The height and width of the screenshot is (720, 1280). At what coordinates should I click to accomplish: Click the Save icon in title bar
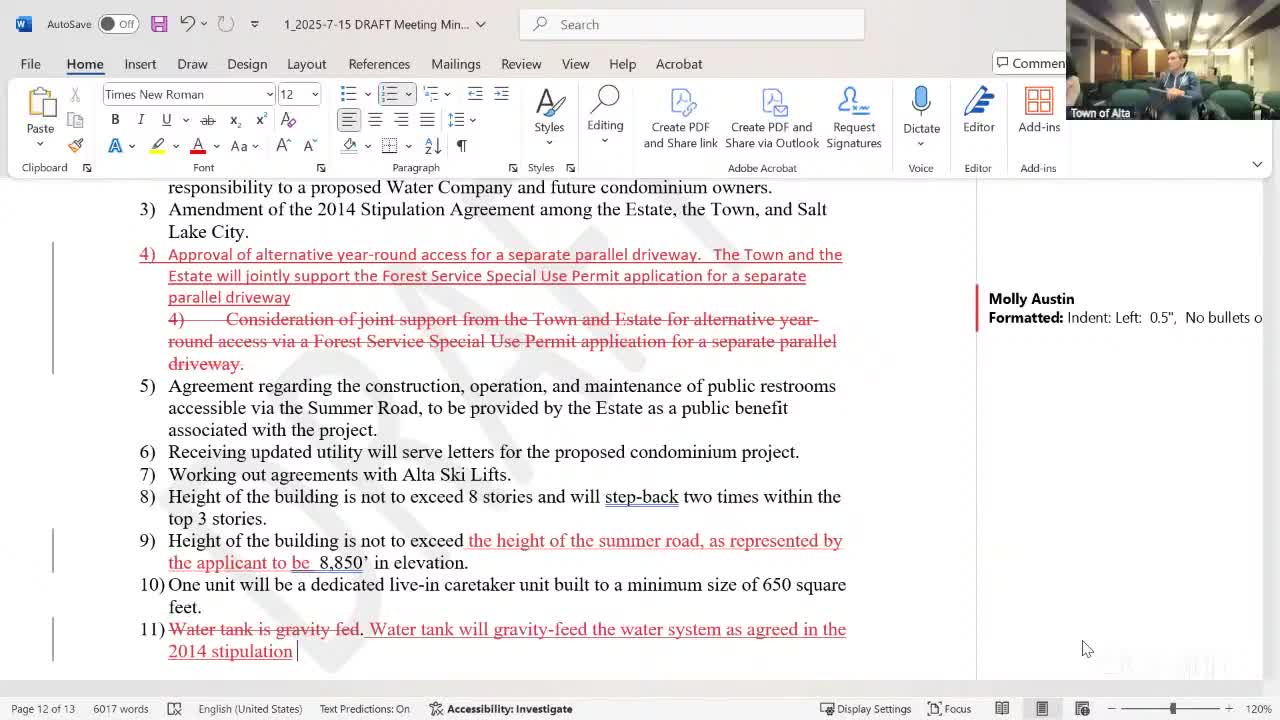(159, 24)
